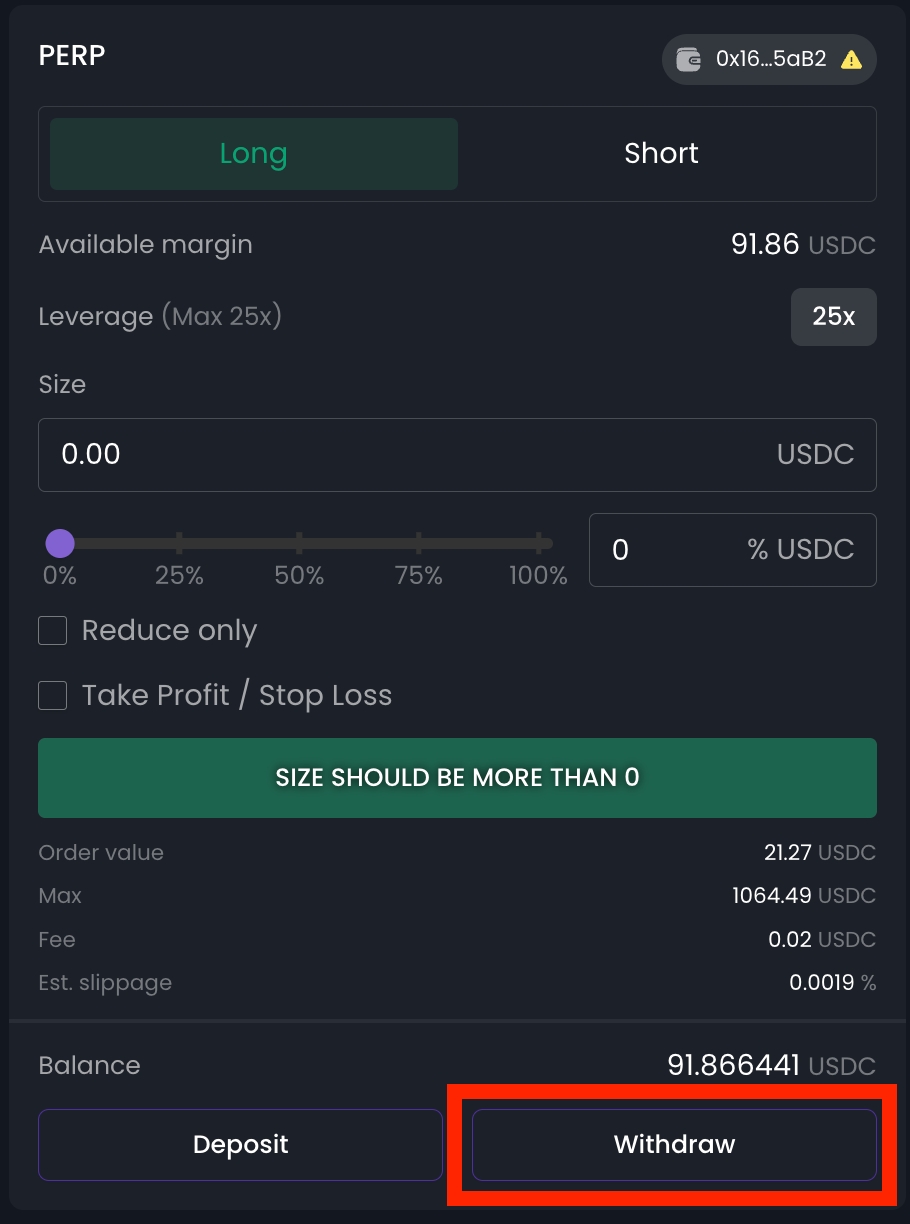Set slider to the 100% tick mark
The image size is (910, 1224).
539,544
